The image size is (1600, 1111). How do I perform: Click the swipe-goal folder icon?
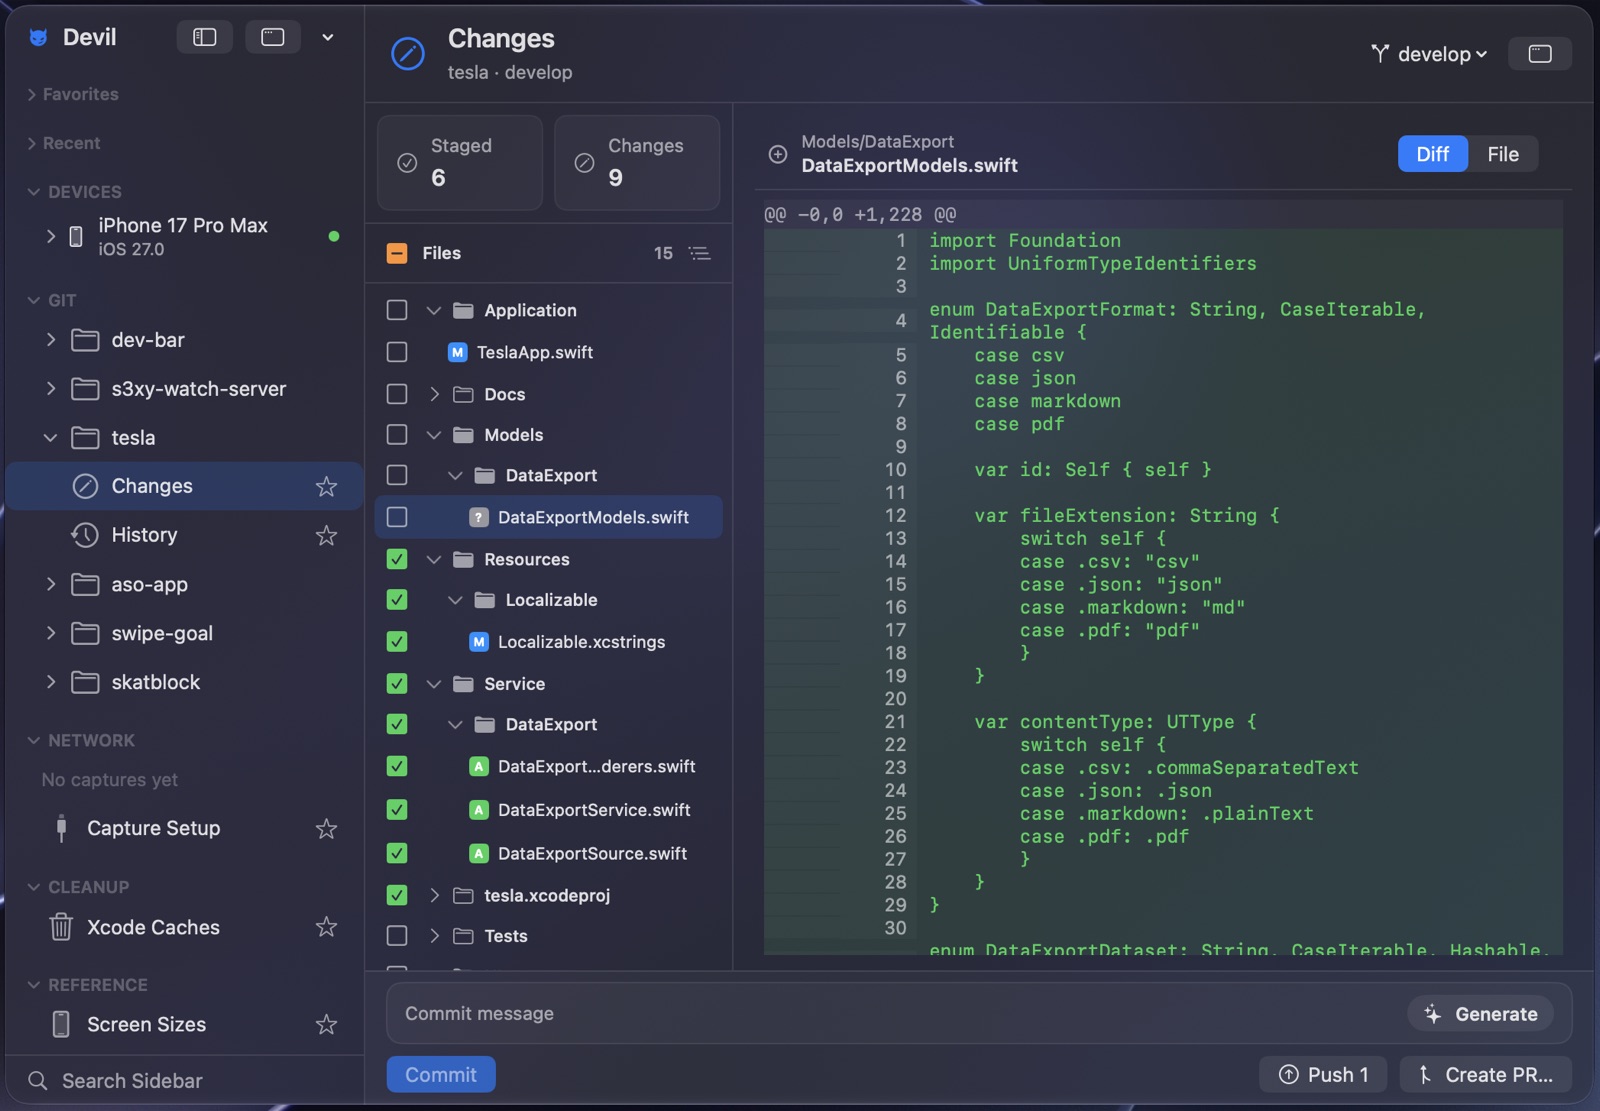85,633
